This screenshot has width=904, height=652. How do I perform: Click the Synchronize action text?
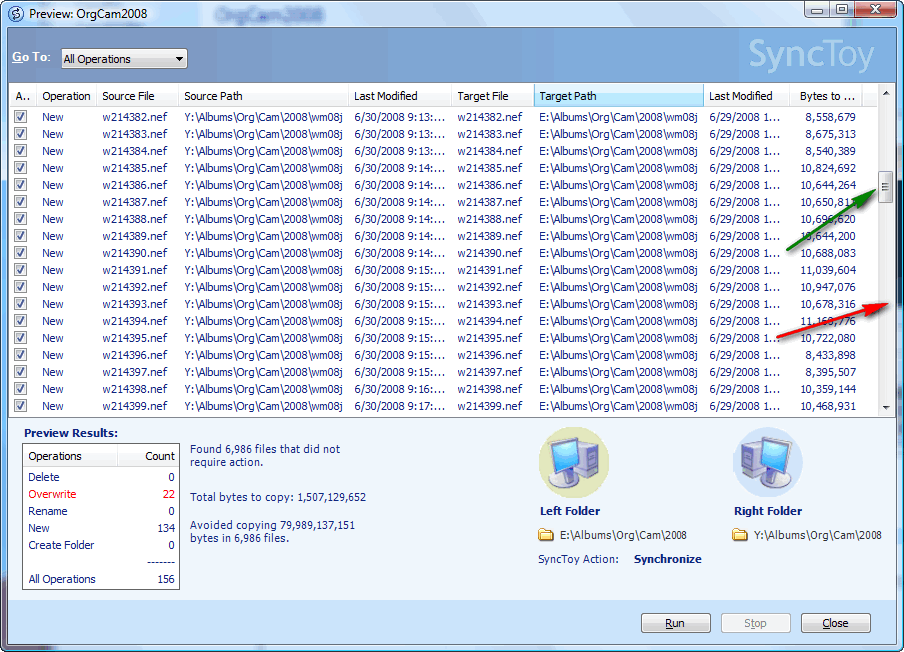[668, 559]
